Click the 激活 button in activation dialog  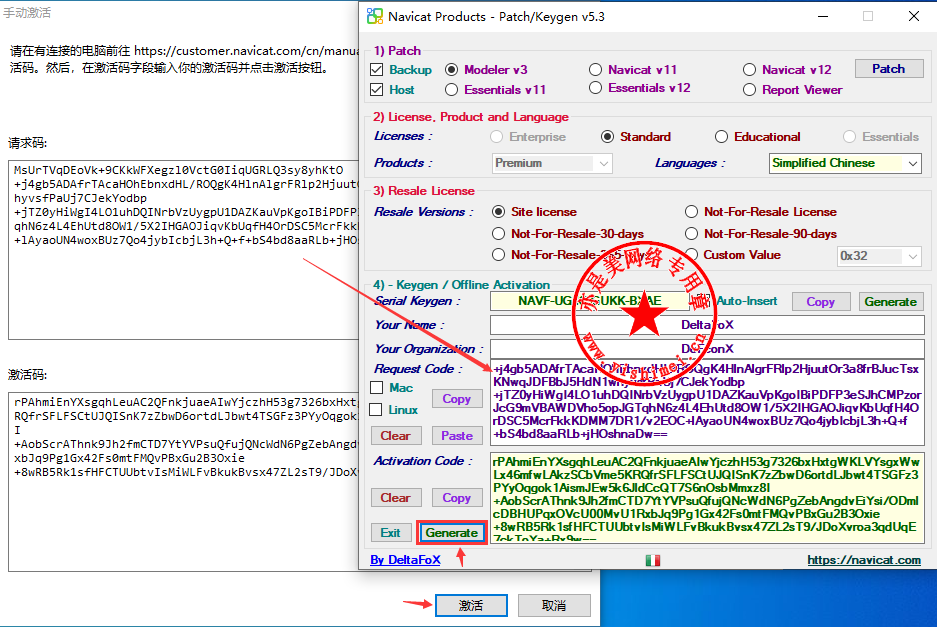point(471,605)
